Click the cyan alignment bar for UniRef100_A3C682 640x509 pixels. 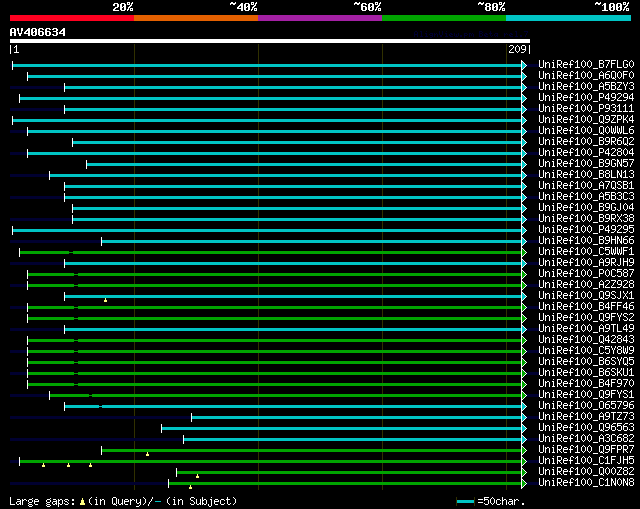point(353,439)
